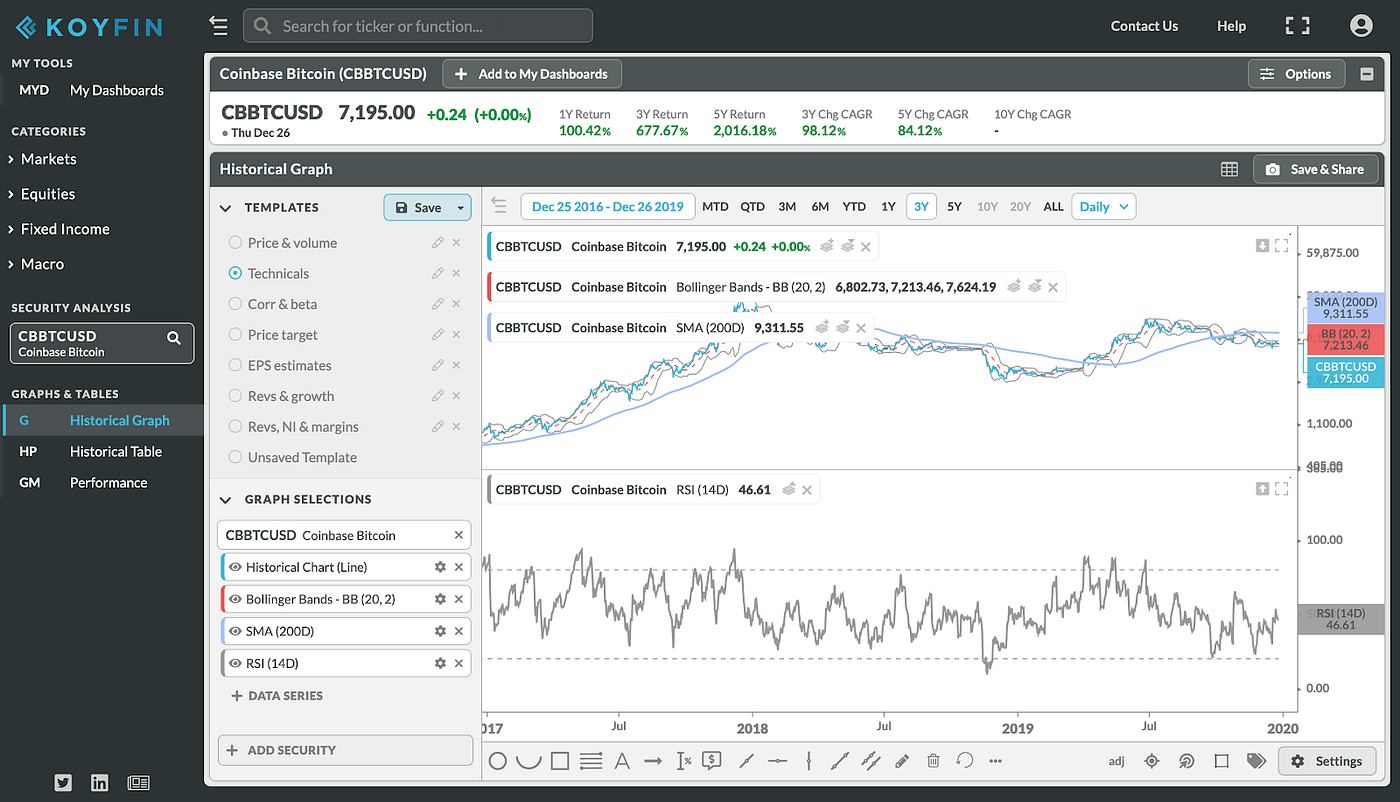This screenshot has height=802, width=1400.
Task: Open the user profile avatar icon
Action: tap(1361, 25)
